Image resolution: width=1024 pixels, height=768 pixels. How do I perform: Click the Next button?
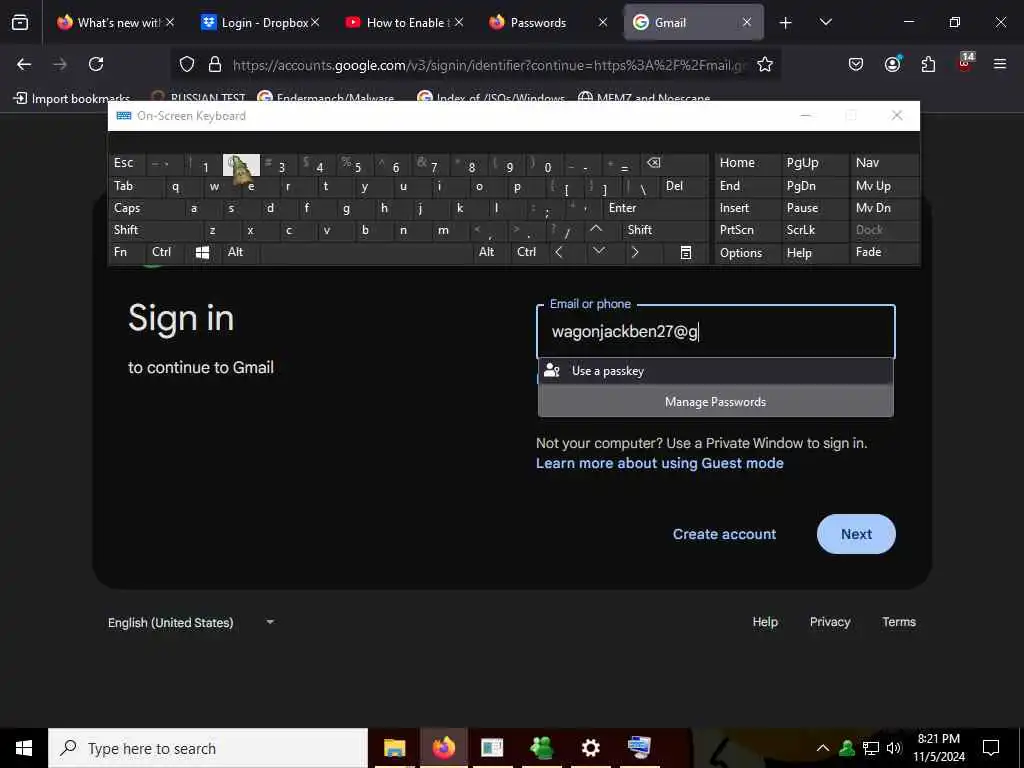pyautogui.click(x=856, y=534)
